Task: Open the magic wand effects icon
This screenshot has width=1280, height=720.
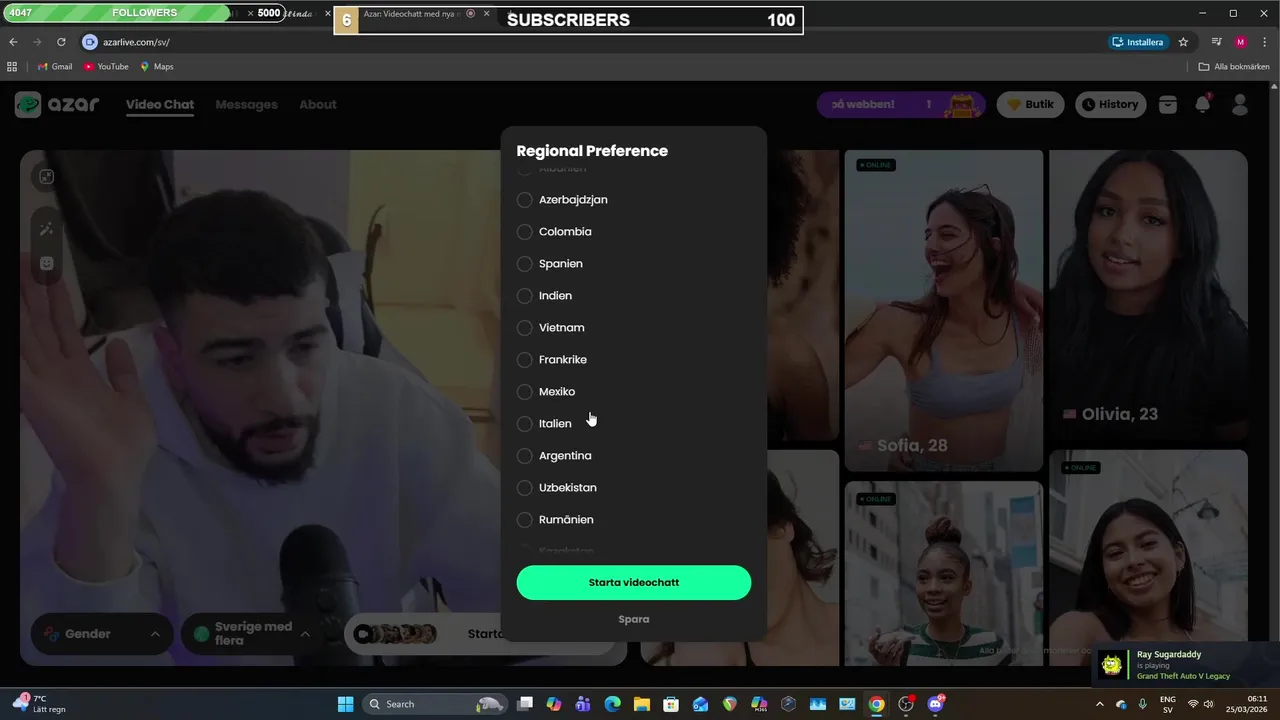Action: [47, 229]
